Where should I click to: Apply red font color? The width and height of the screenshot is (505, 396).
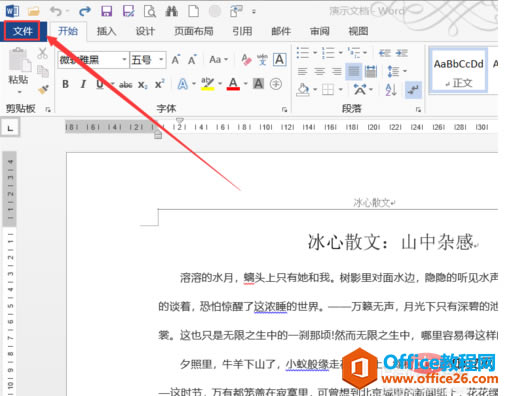coord(233,84)
